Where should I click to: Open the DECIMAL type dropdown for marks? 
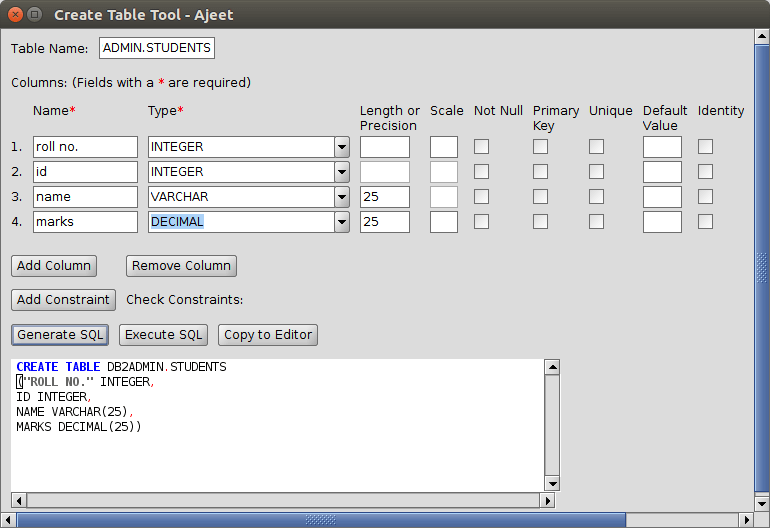(342, 222)
